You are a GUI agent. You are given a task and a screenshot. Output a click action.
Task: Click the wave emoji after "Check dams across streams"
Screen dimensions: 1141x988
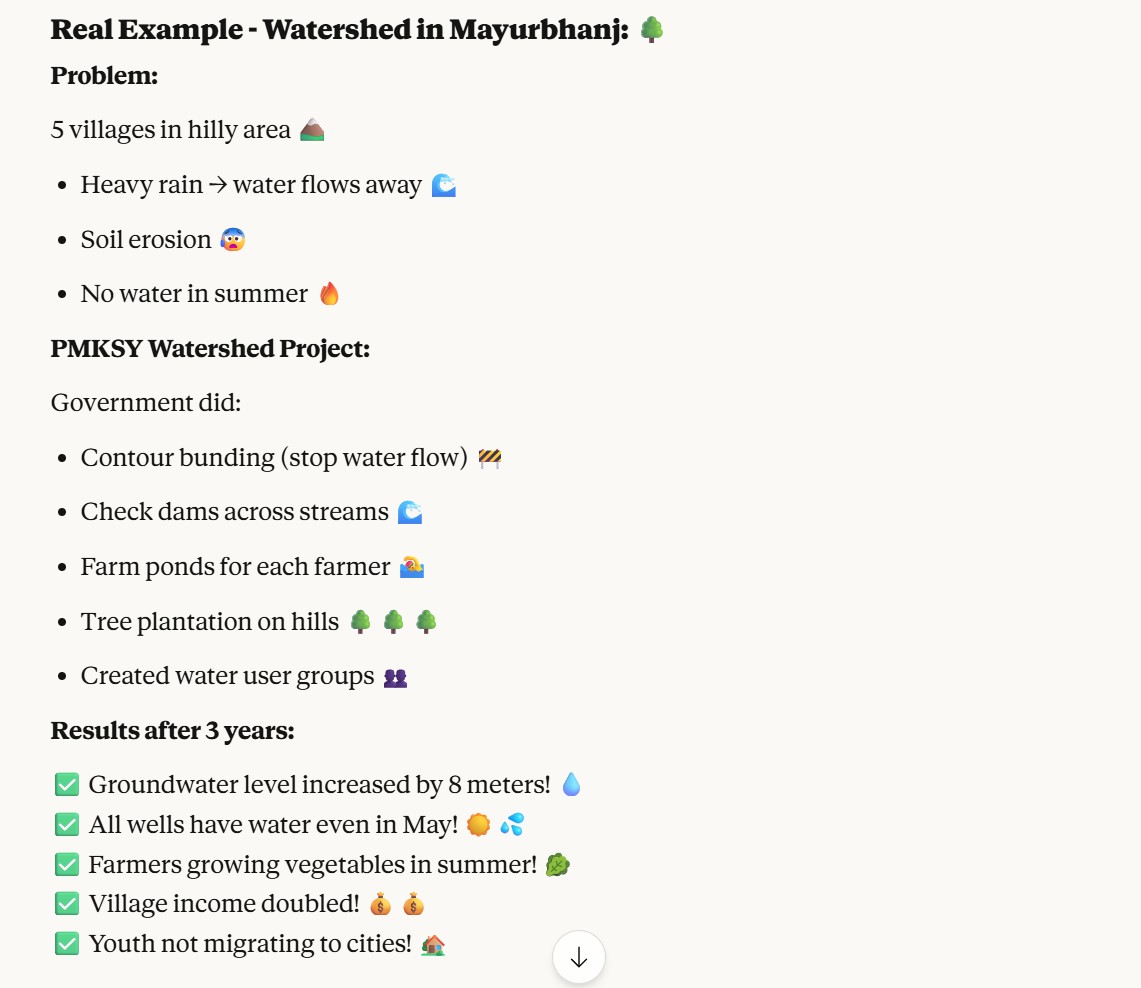click(x=410, y=512)
